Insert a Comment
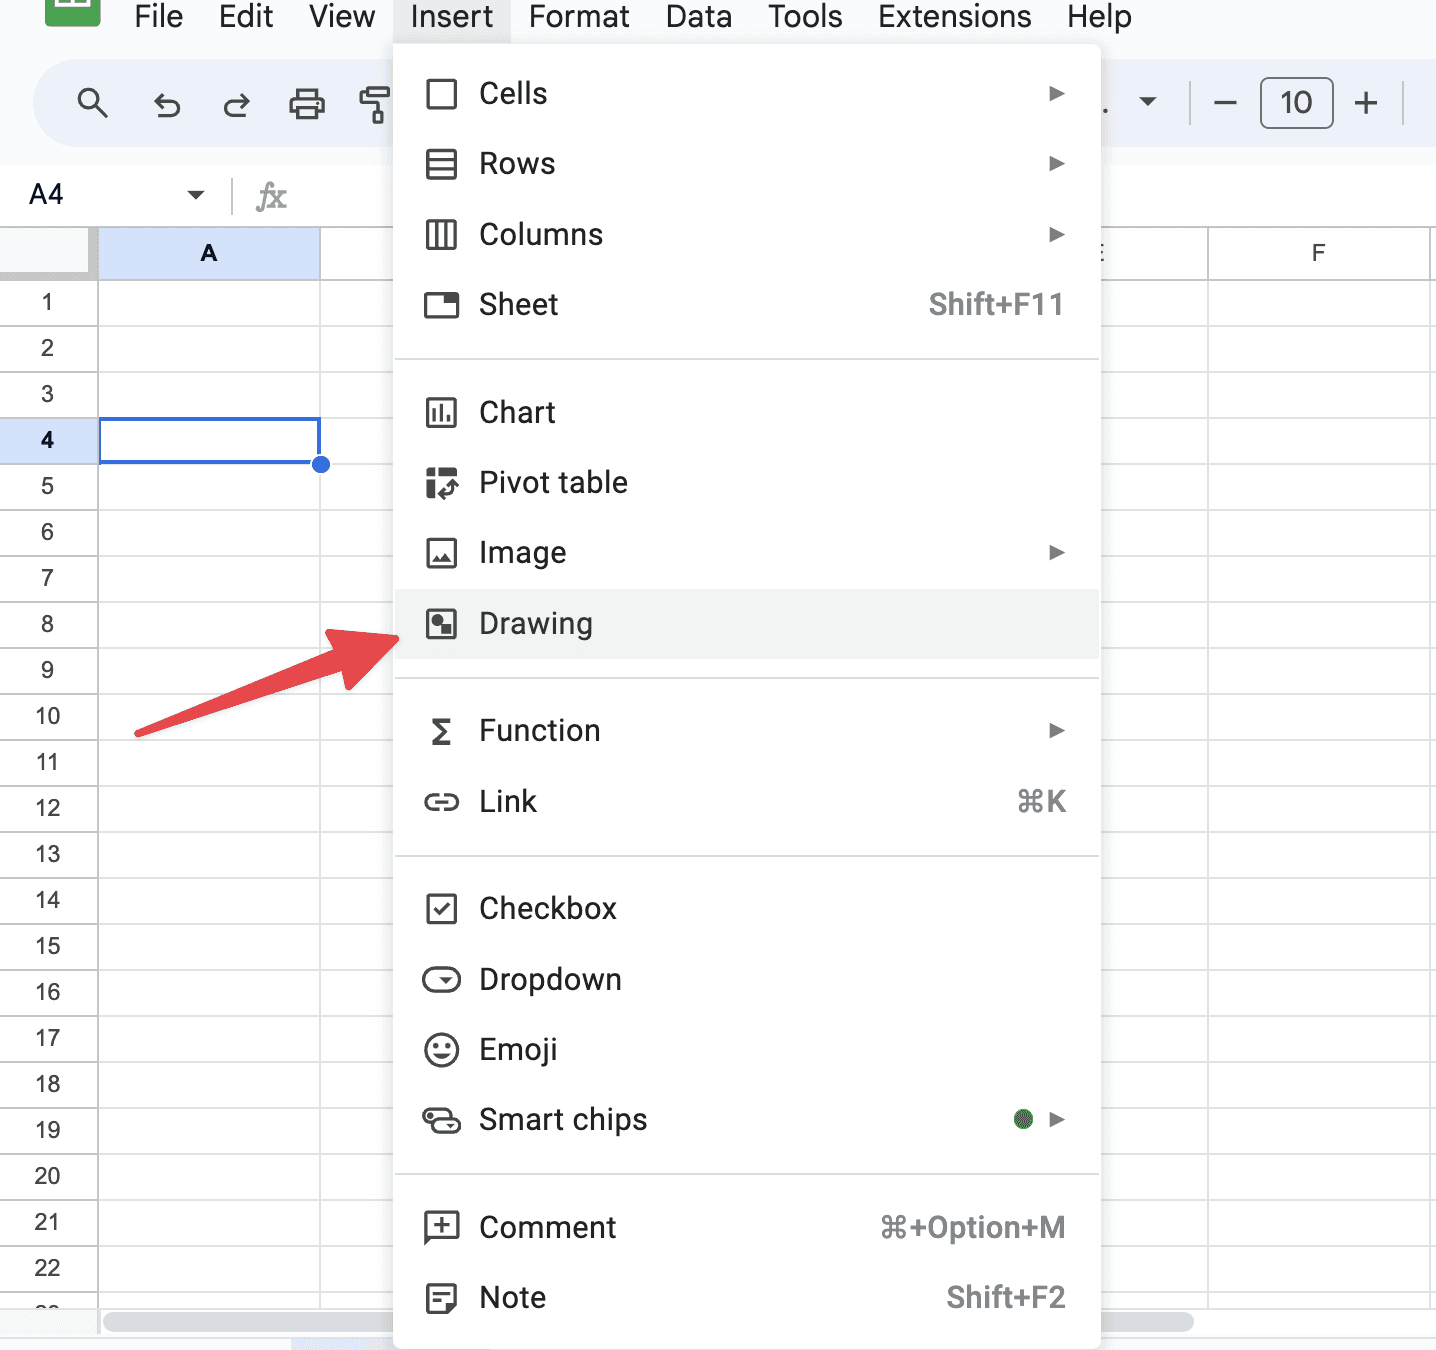 click(x=547, y=1227)
